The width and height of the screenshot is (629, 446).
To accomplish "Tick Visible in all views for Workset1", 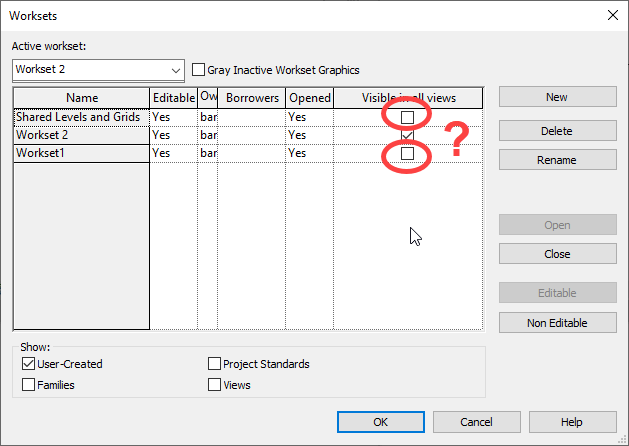I will click(407, 153).
